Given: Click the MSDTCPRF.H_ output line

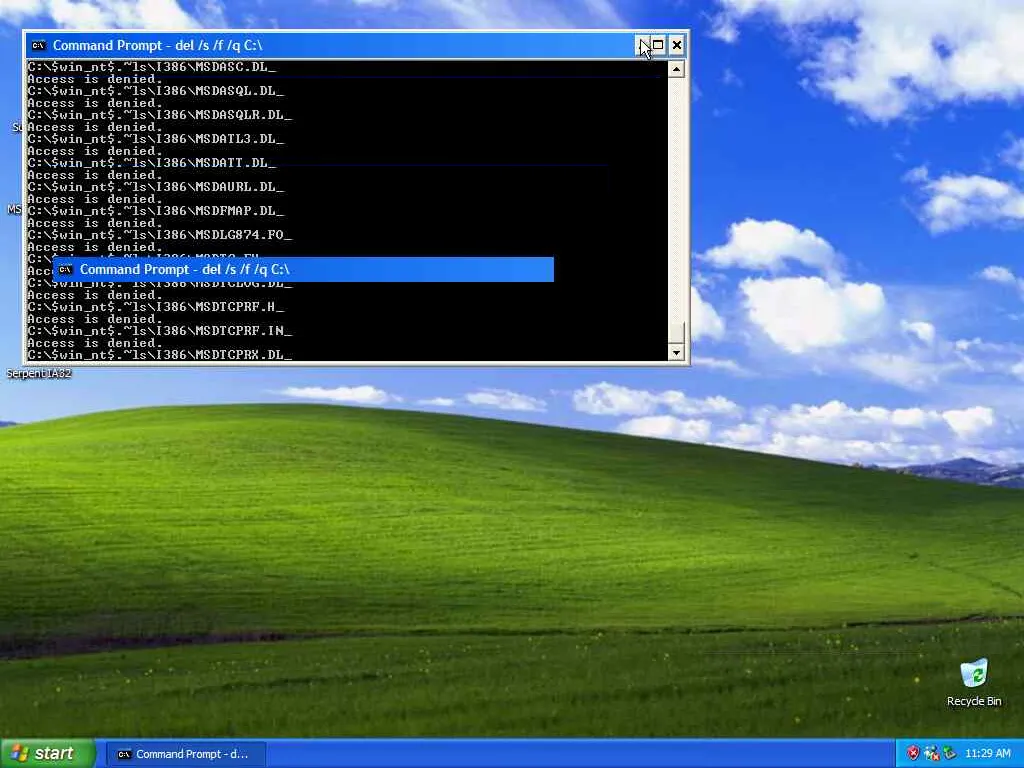Looking at the screenshot, I should (155, 307).
